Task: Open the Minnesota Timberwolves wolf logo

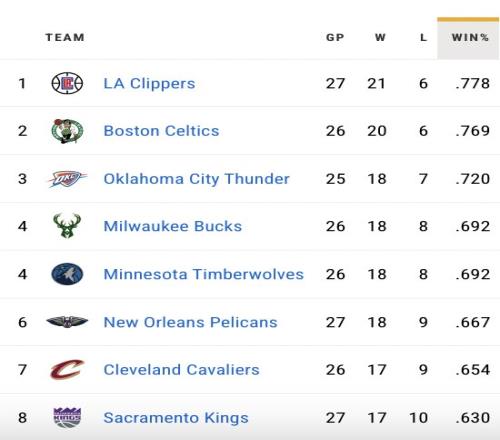Action: [x=67, y=274]
